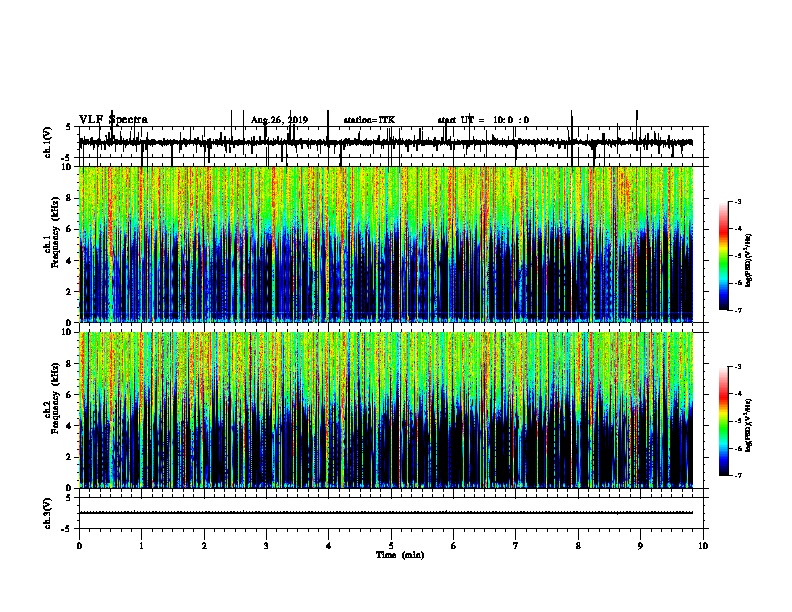Select the '4' kHz tick on ch.2 frequency axis
Viewport: 792px width, 612px height.
point(69,426)
